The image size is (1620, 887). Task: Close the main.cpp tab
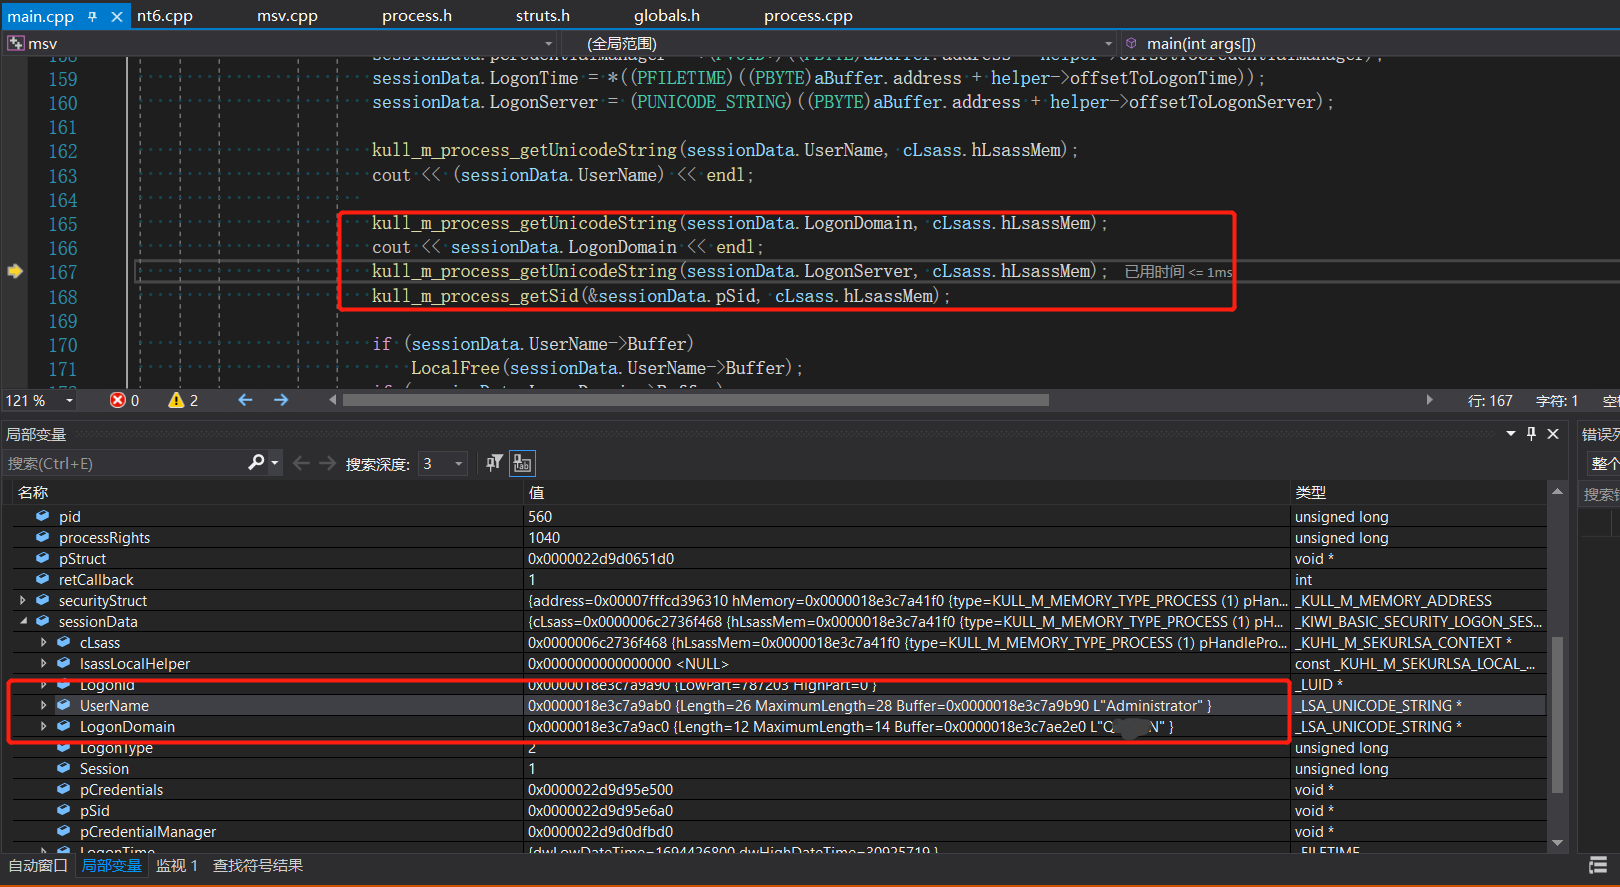(117, 16)
